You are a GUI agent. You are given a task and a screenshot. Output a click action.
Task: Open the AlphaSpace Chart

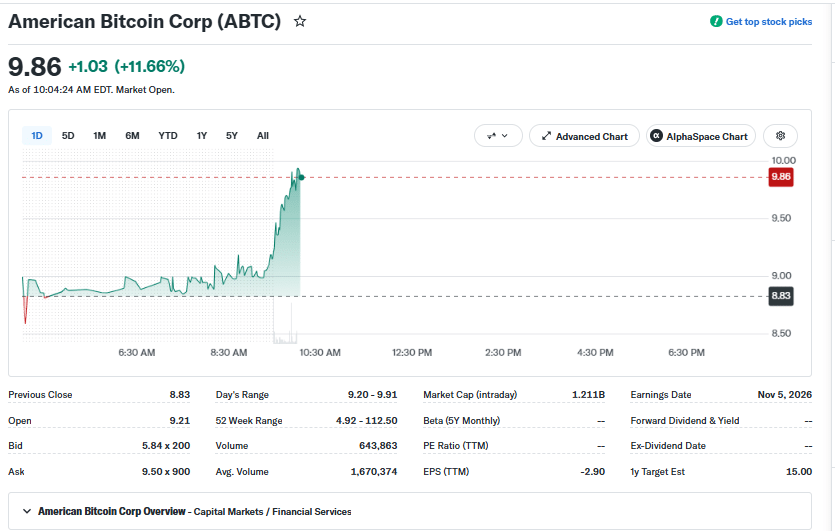click(x=700, y=136)
